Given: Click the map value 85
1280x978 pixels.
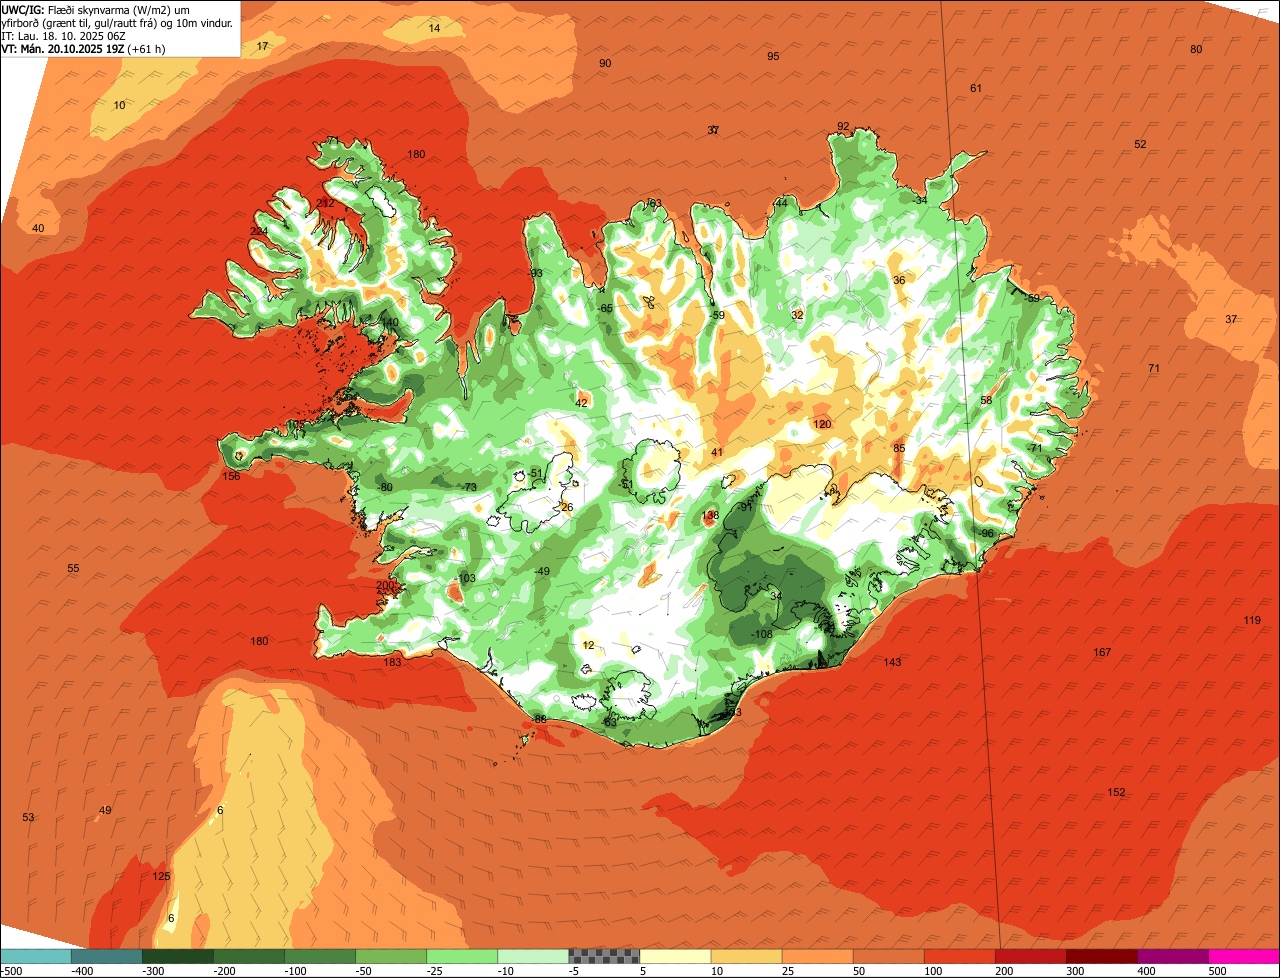Looking at the screenshot, I should 899,448.
